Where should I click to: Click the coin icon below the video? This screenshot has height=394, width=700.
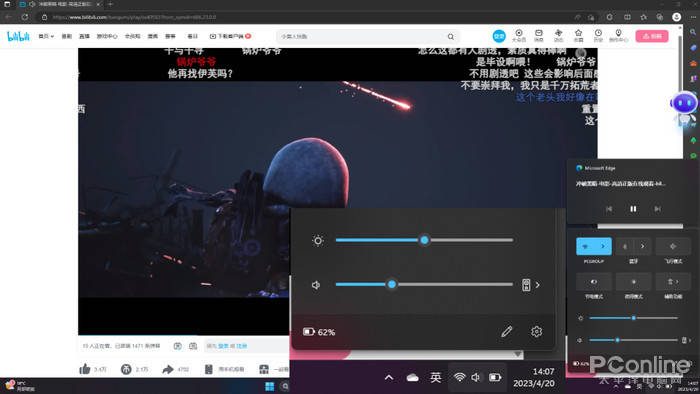coord(126,369)
